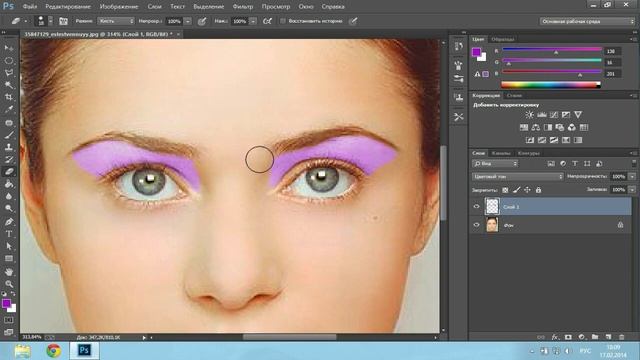
Task: Select the Brush tool
Action: [x=9, y=135]
